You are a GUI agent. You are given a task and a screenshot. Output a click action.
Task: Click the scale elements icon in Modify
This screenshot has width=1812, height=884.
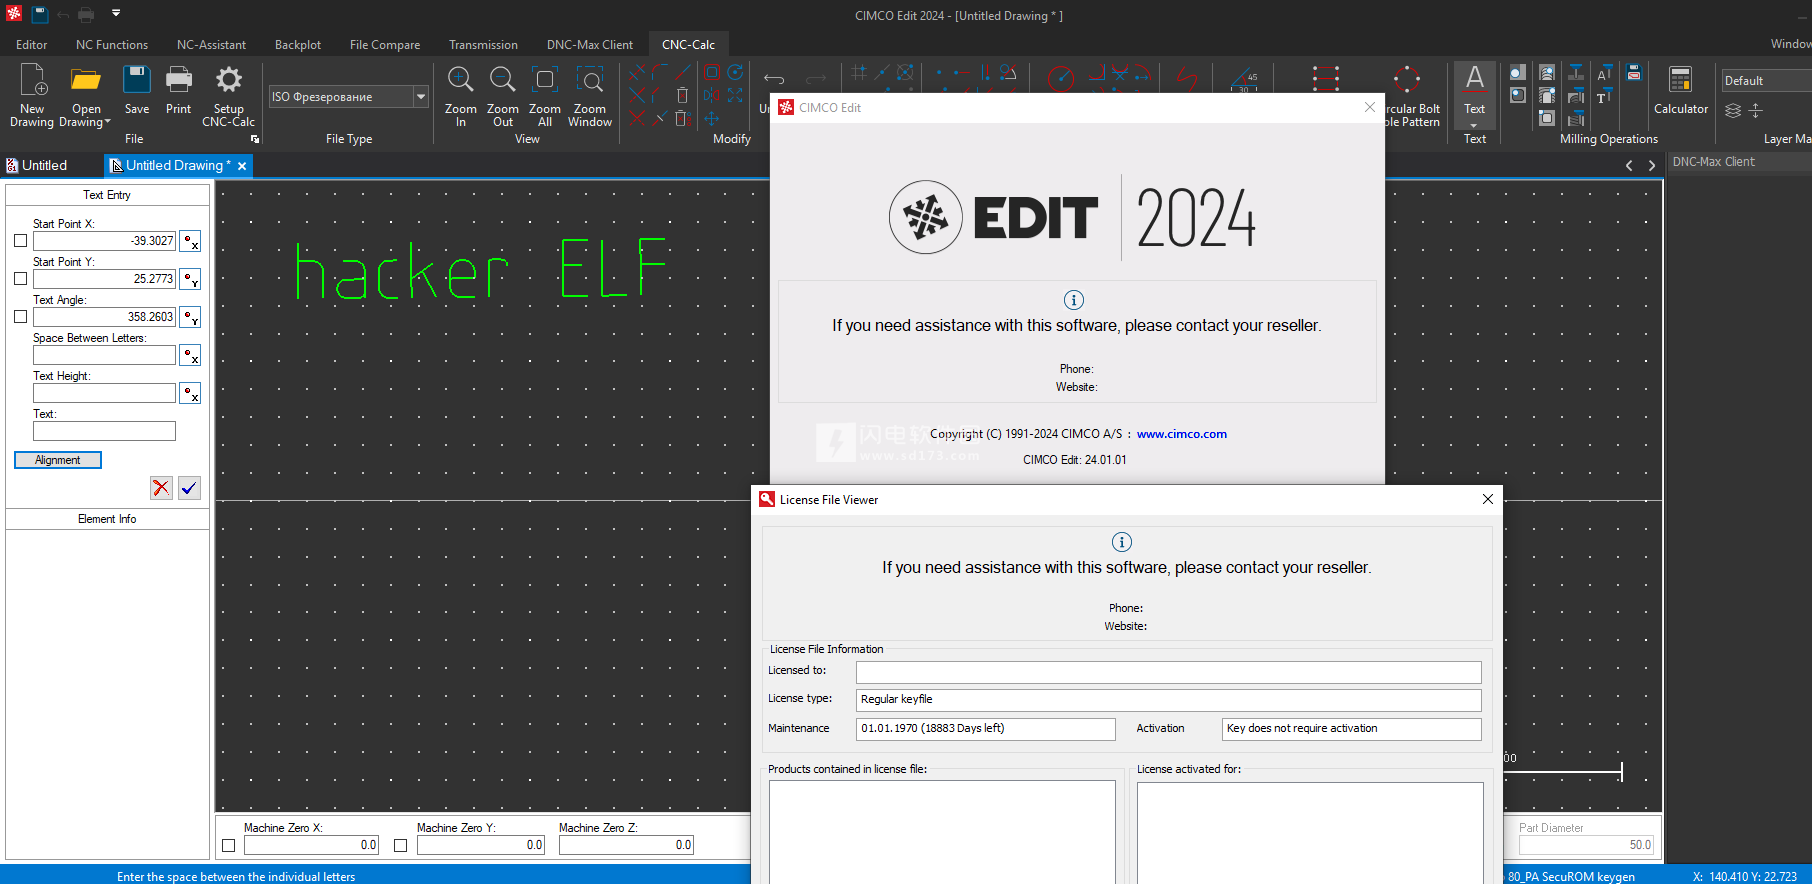[x=735, y=95]
